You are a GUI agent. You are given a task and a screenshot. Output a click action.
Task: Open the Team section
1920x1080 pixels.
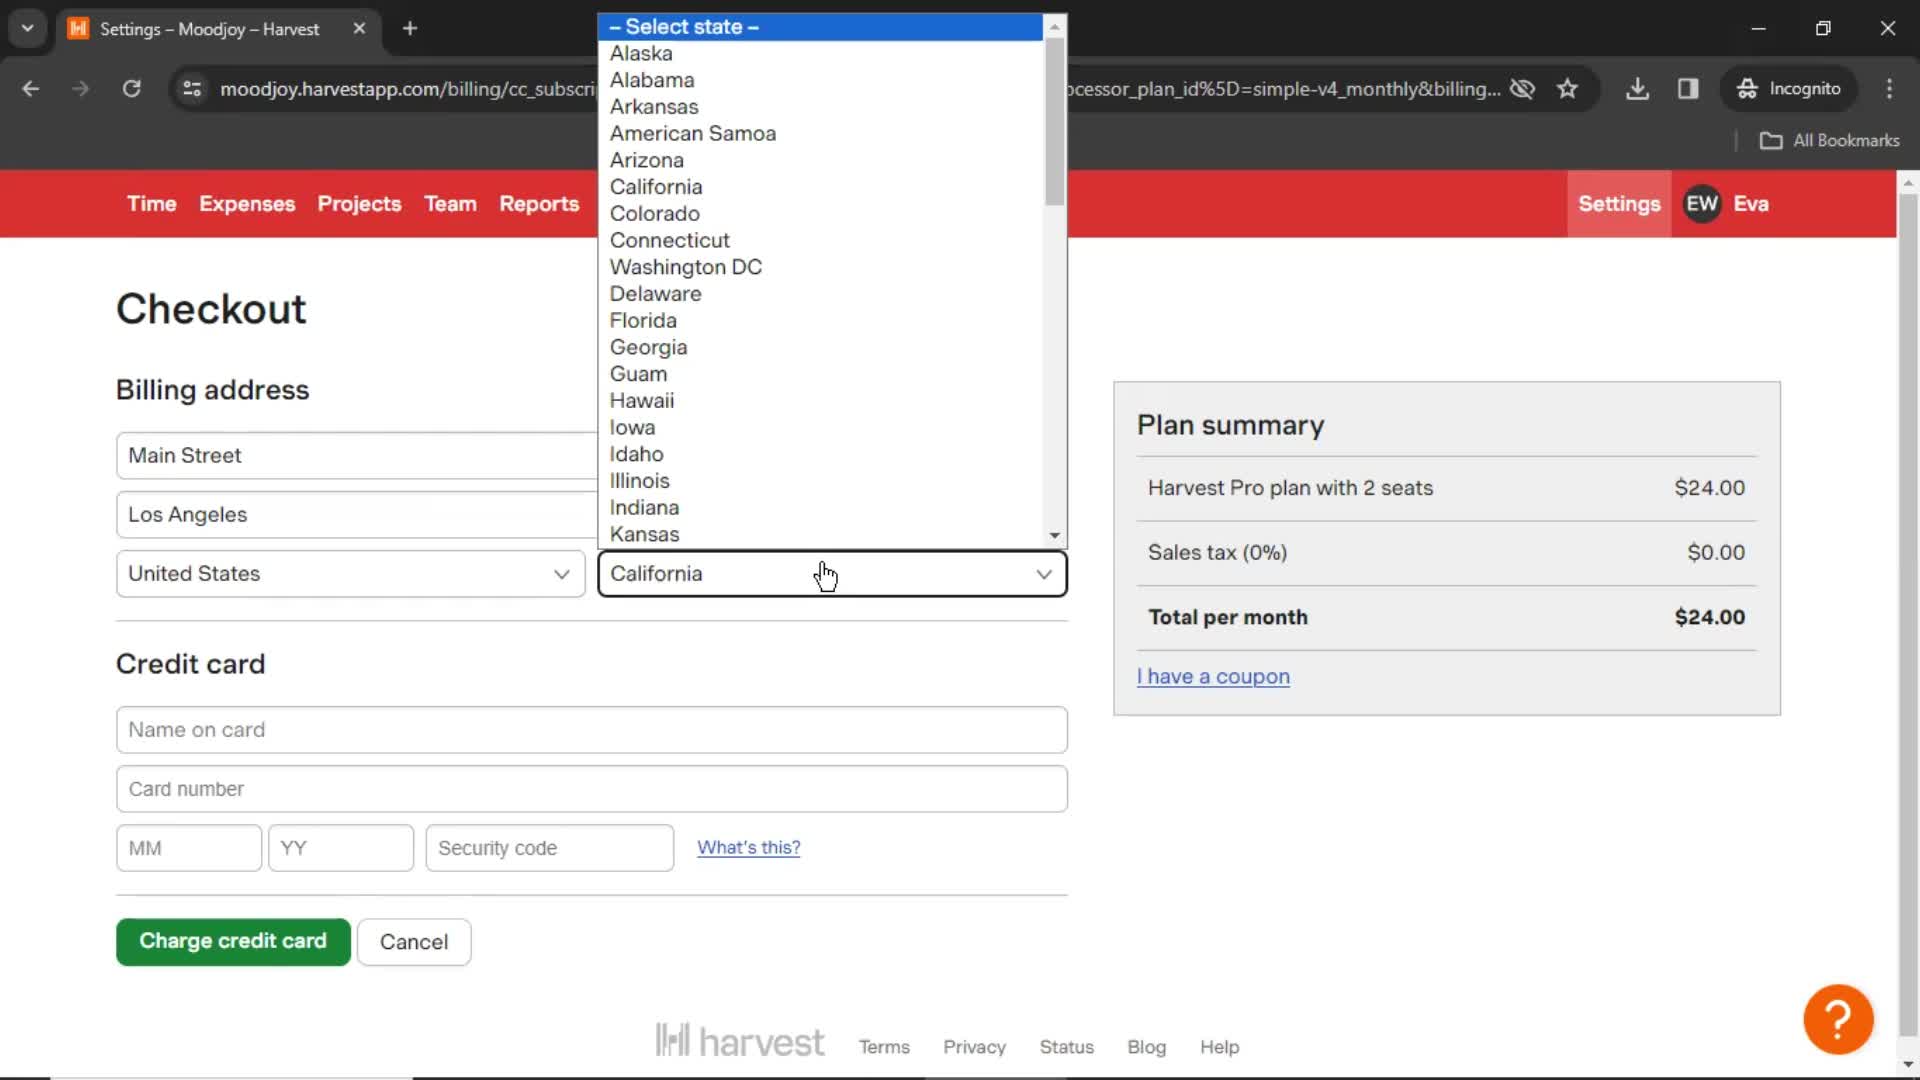(450, 203)
